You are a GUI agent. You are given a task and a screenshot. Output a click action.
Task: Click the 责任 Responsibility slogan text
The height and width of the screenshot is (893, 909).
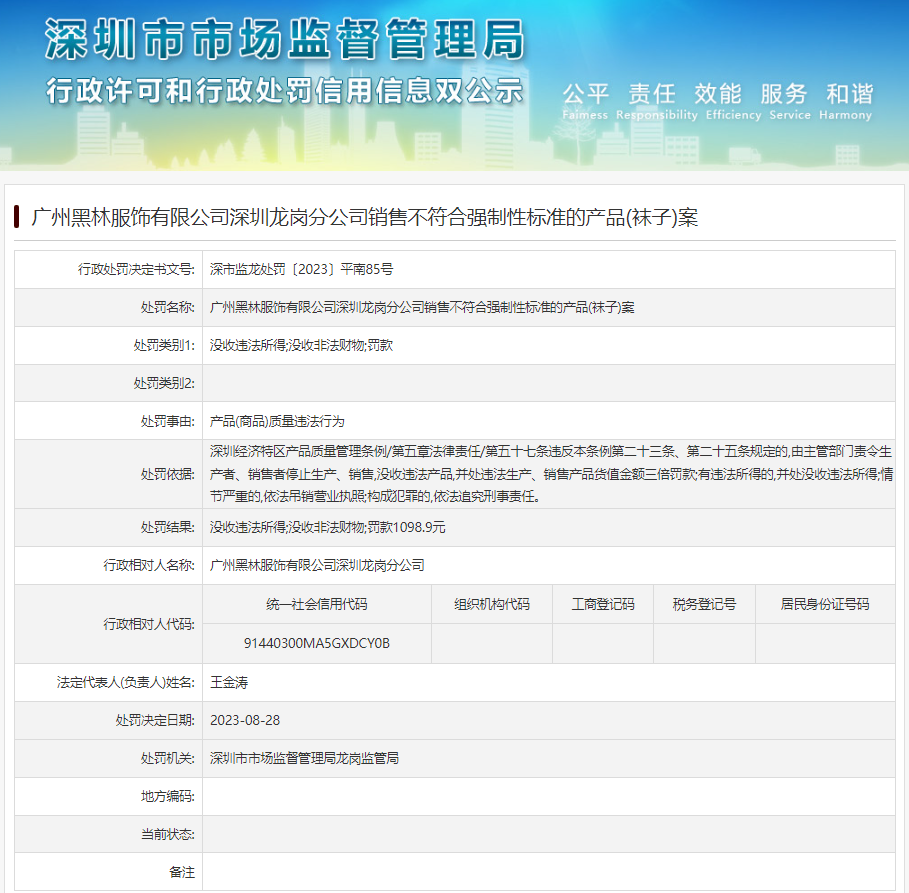656,101
